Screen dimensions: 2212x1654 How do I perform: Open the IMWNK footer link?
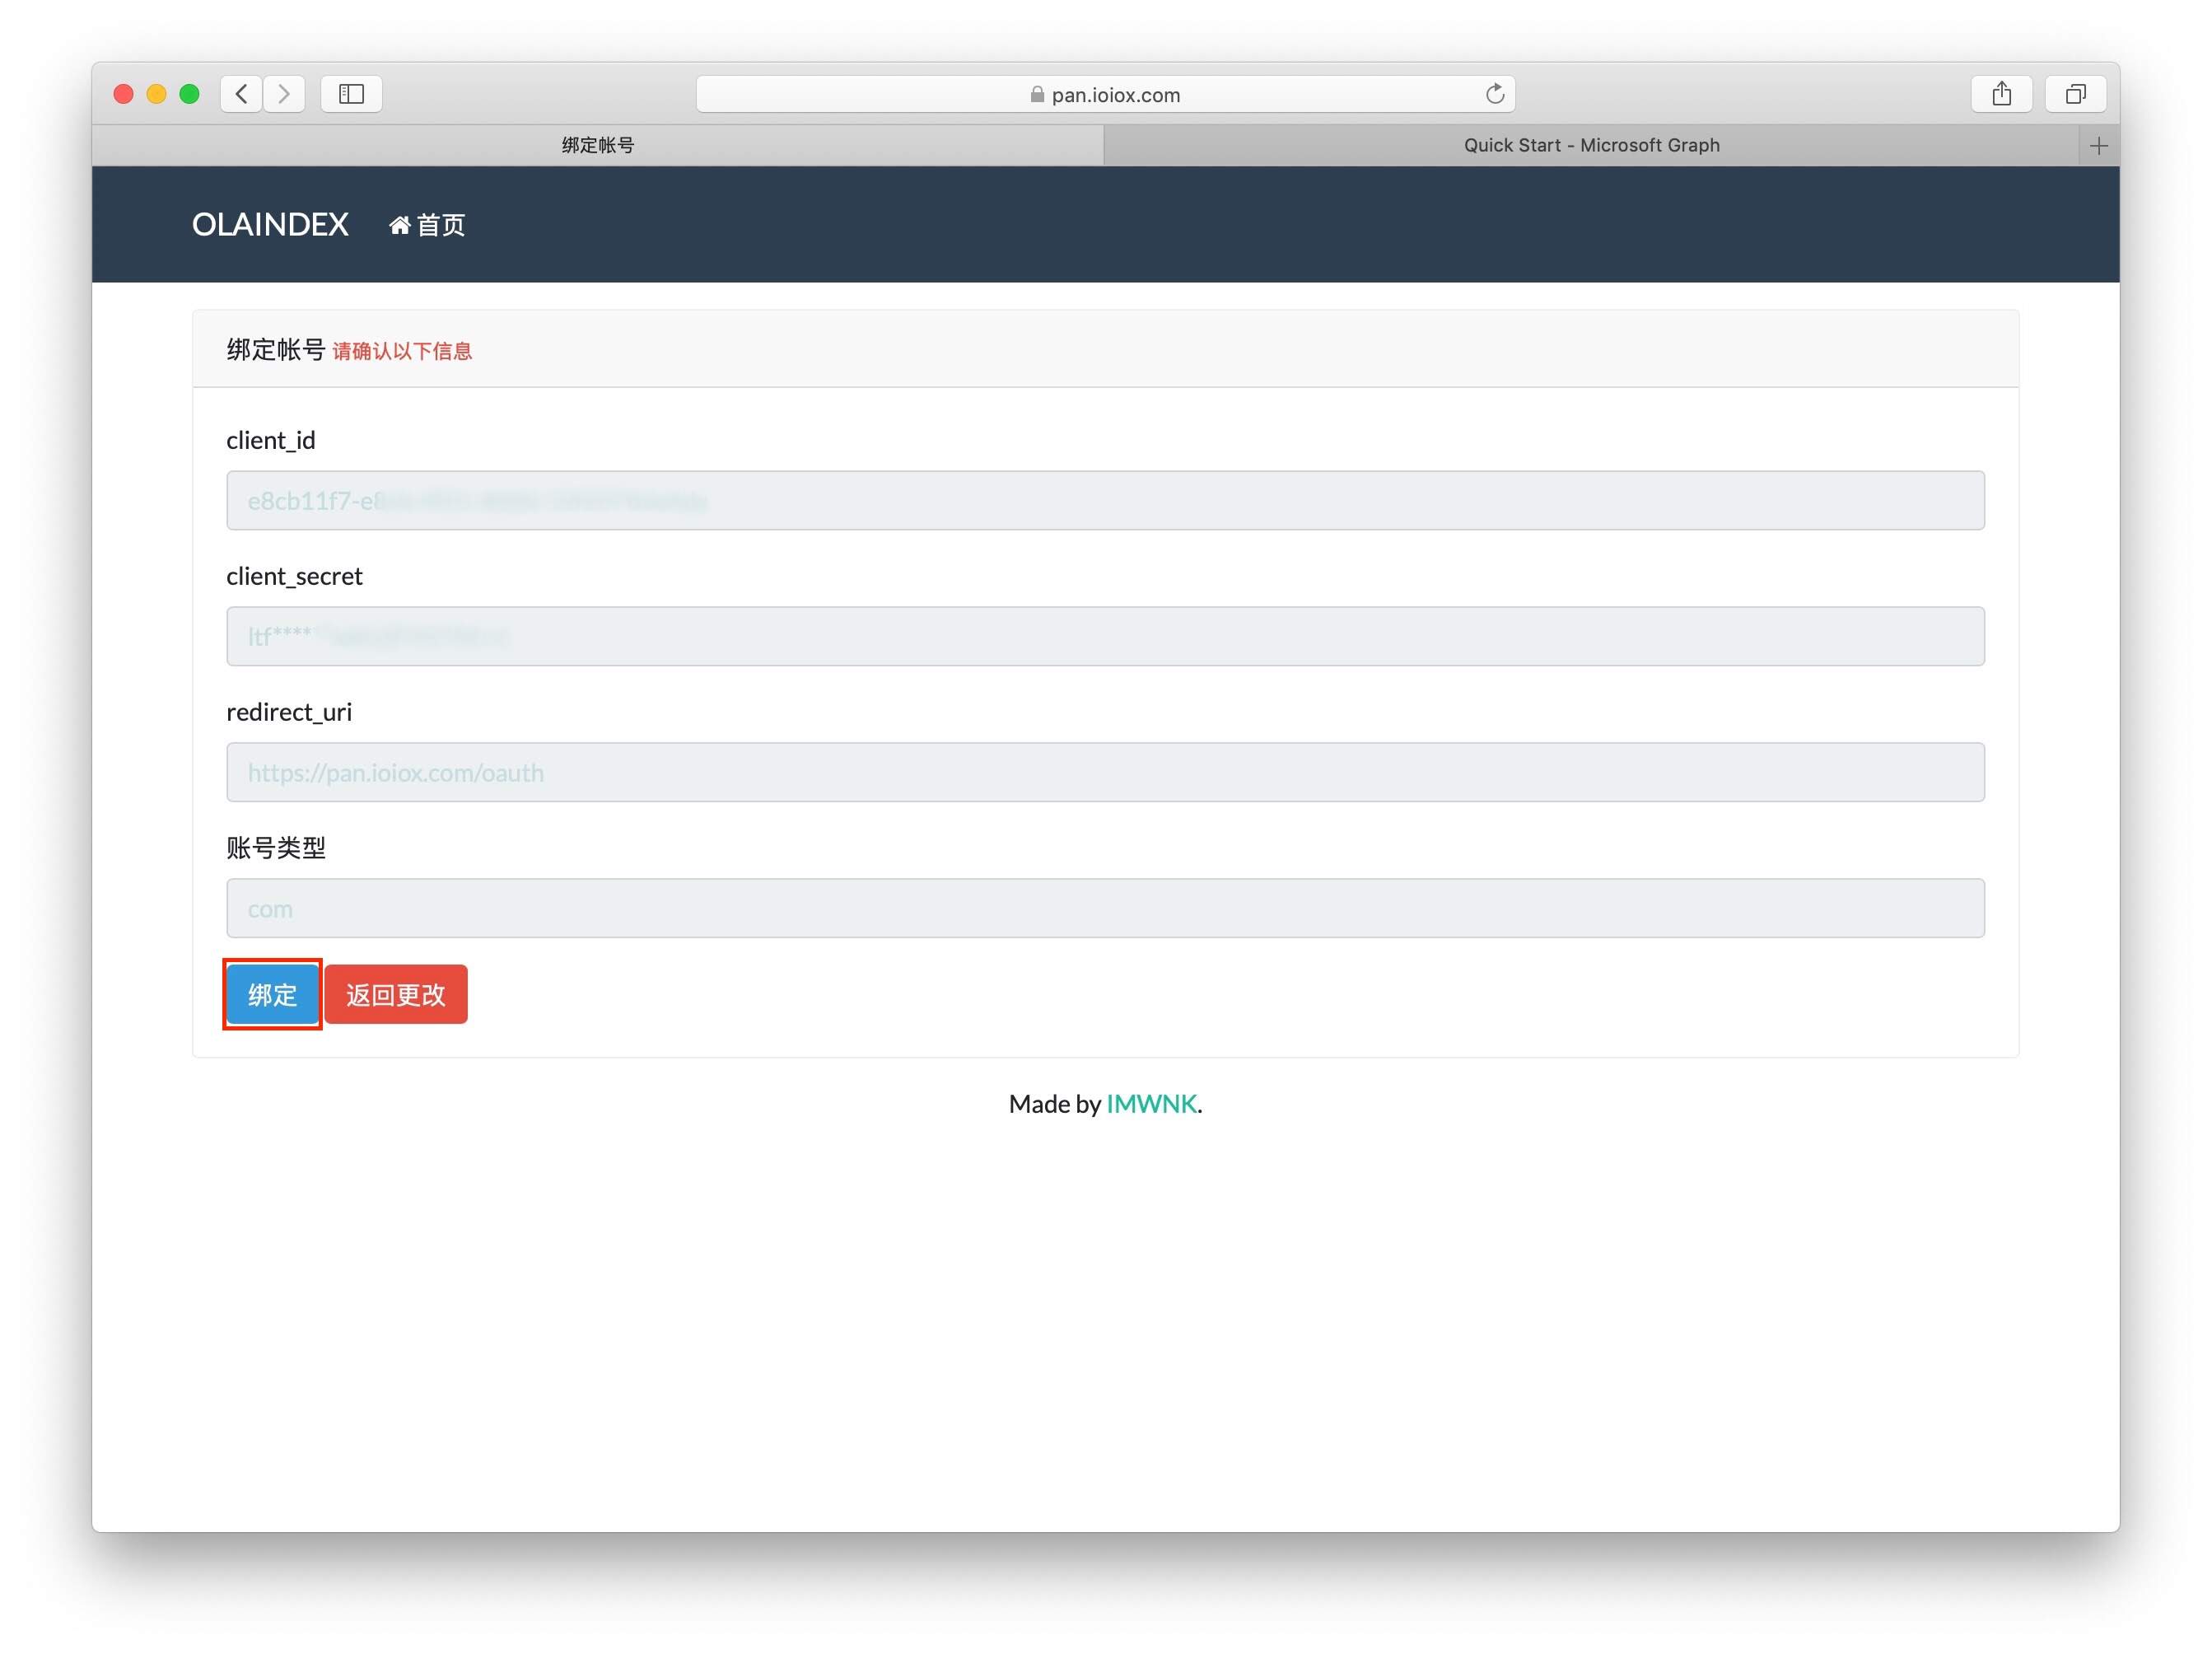(x=1151, y=1104)
